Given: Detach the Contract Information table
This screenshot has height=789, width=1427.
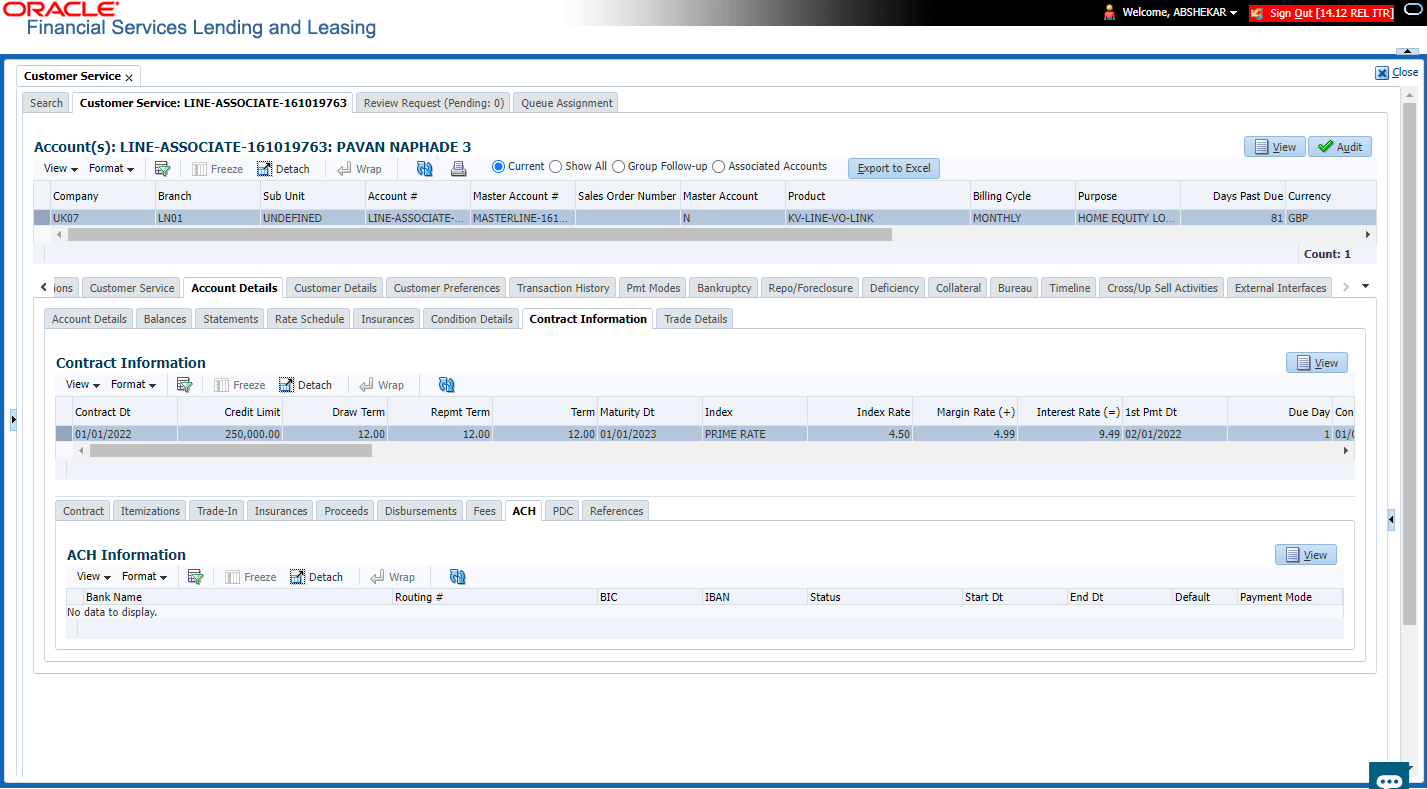Looking at the screenshot, I should point(306,385).
